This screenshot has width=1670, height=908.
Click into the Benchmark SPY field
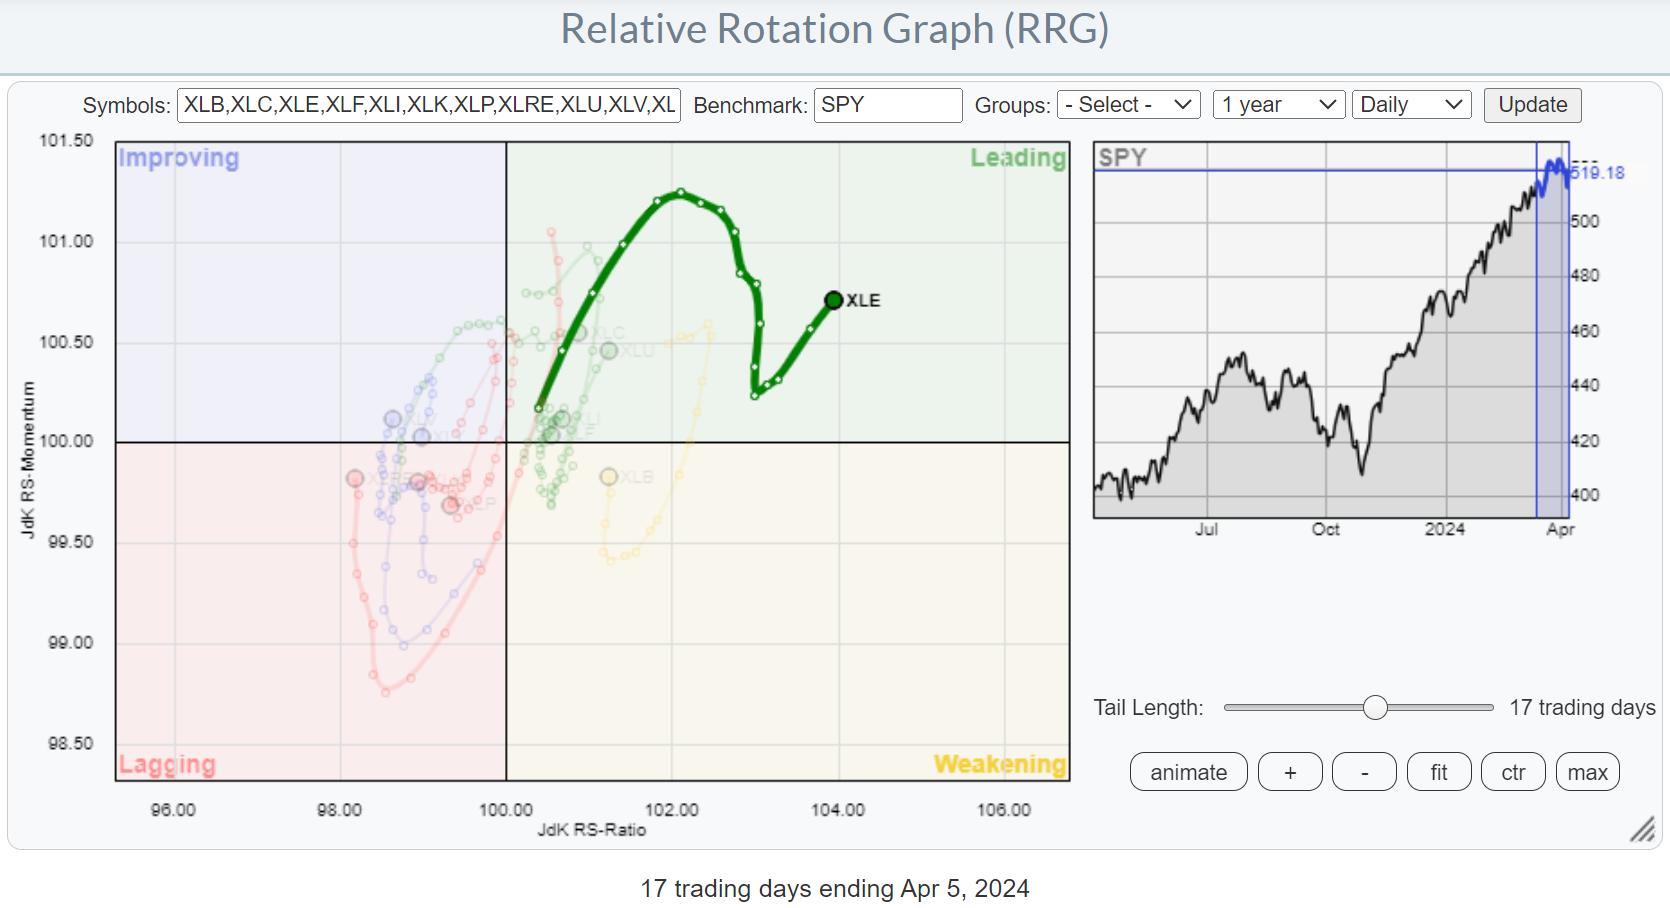pyautogui.click(x=887, y=105)
